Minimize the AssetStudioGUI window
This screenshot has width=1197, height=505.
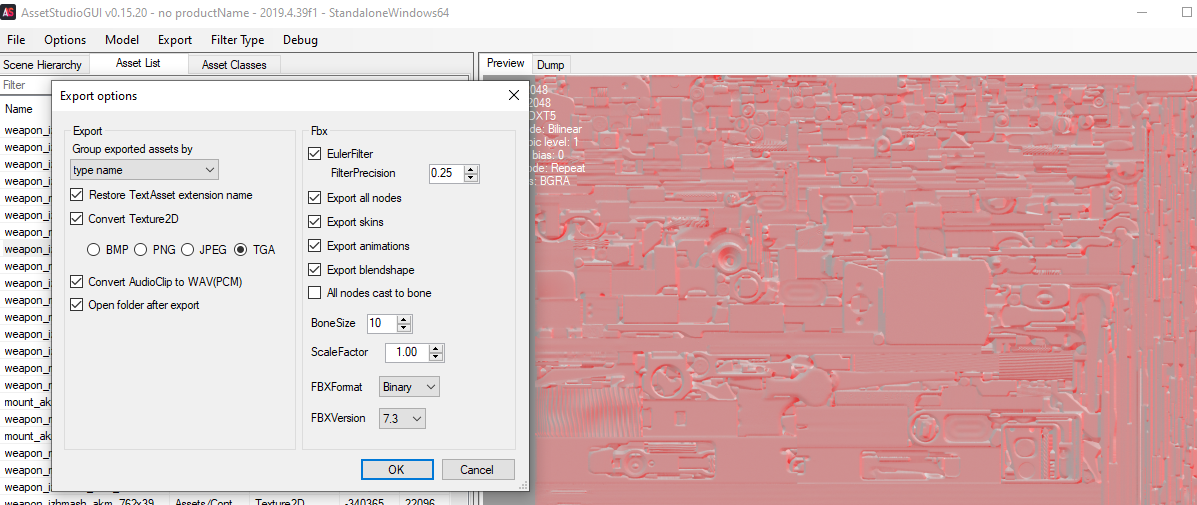click(1144, 14)
